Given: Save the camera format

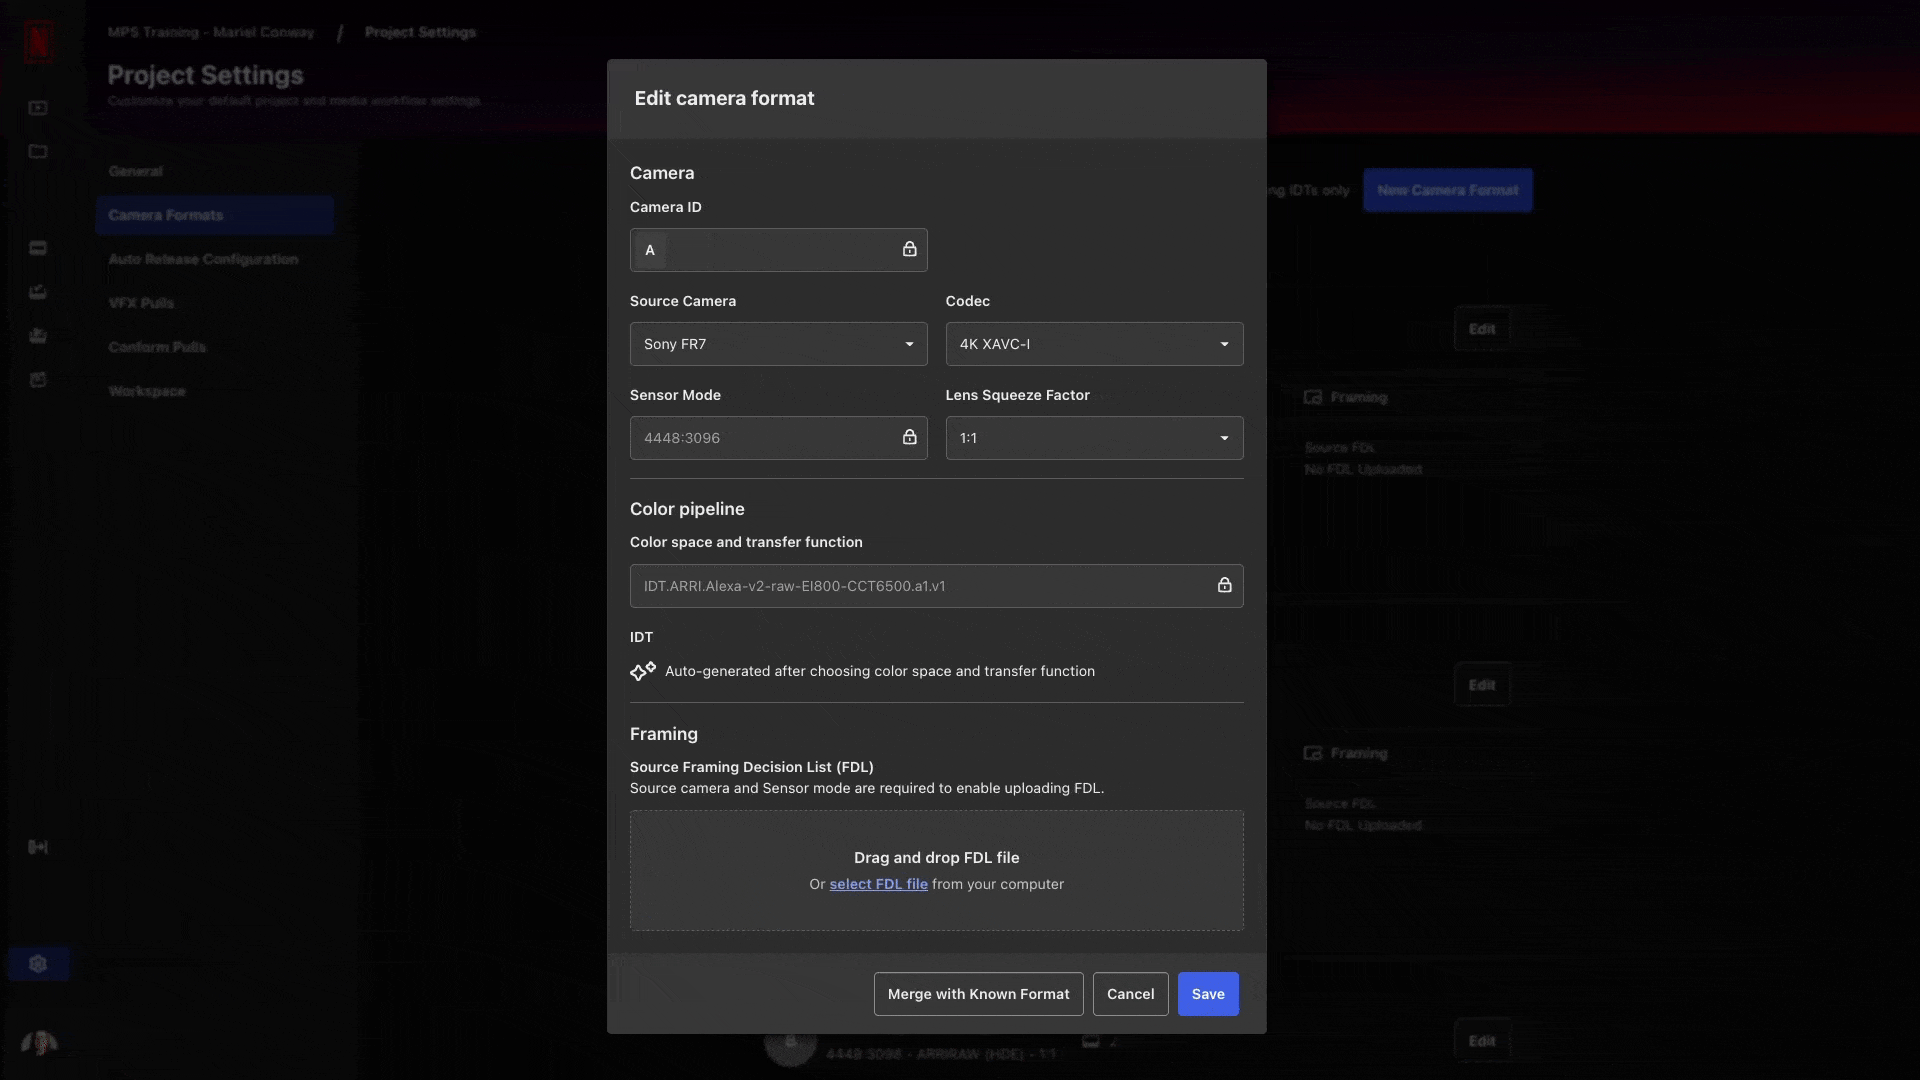Looking at the screenshot, I should pyautogui.click(x=1208, y=994).
